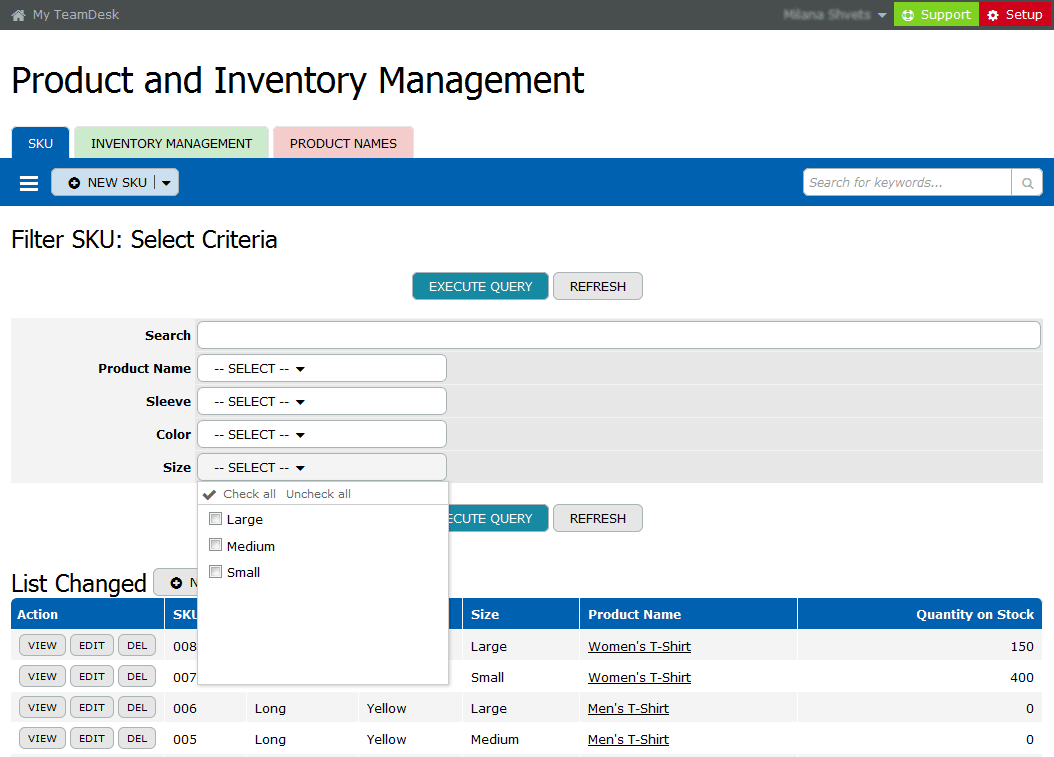Click the Check all checkmark option
The width and height of the screenshot is (1054, 757).
click(x=239, y=494)
